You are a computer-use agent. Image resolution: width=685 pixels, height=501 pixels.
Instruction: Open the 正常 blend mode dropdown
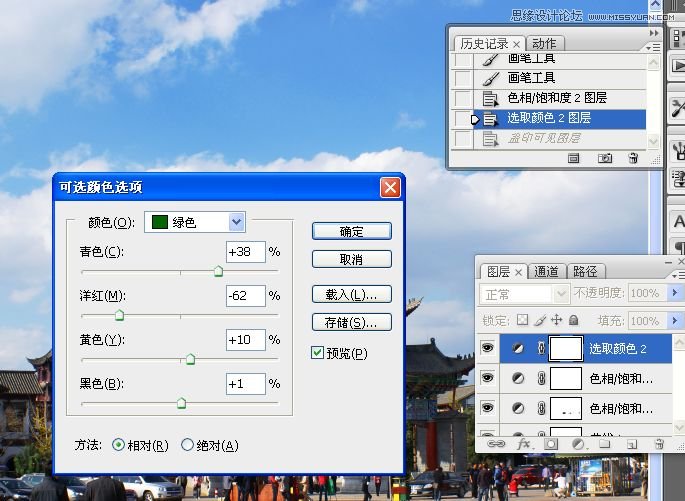tap(525, 294)
